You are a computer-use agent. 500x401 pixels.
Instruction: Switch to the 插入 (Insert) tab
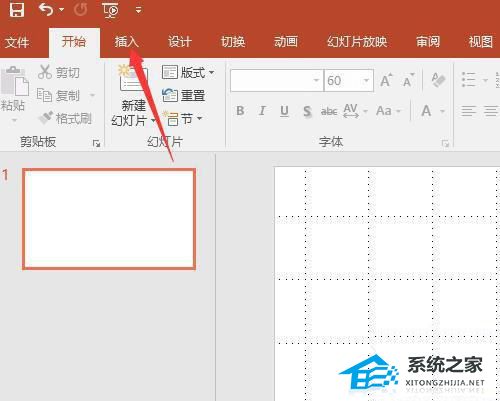click(x=126, y=42)
